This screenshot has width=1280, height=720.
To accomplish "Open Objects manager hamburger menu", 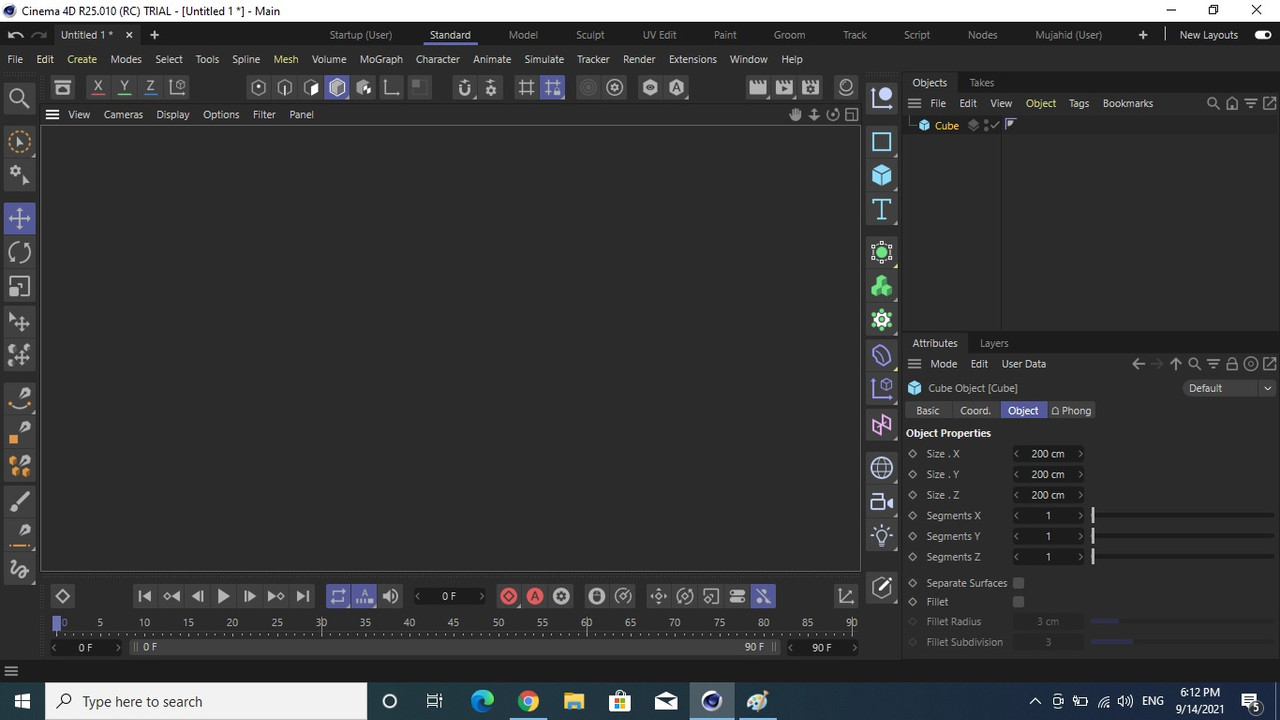I will point(914,103).
